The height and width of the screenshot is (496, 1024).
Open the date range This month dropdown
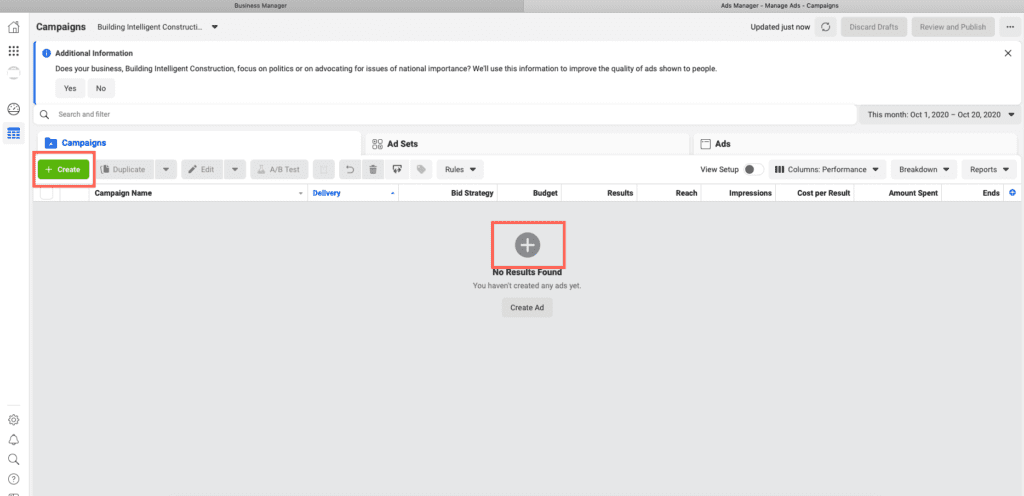pos(940,114)
